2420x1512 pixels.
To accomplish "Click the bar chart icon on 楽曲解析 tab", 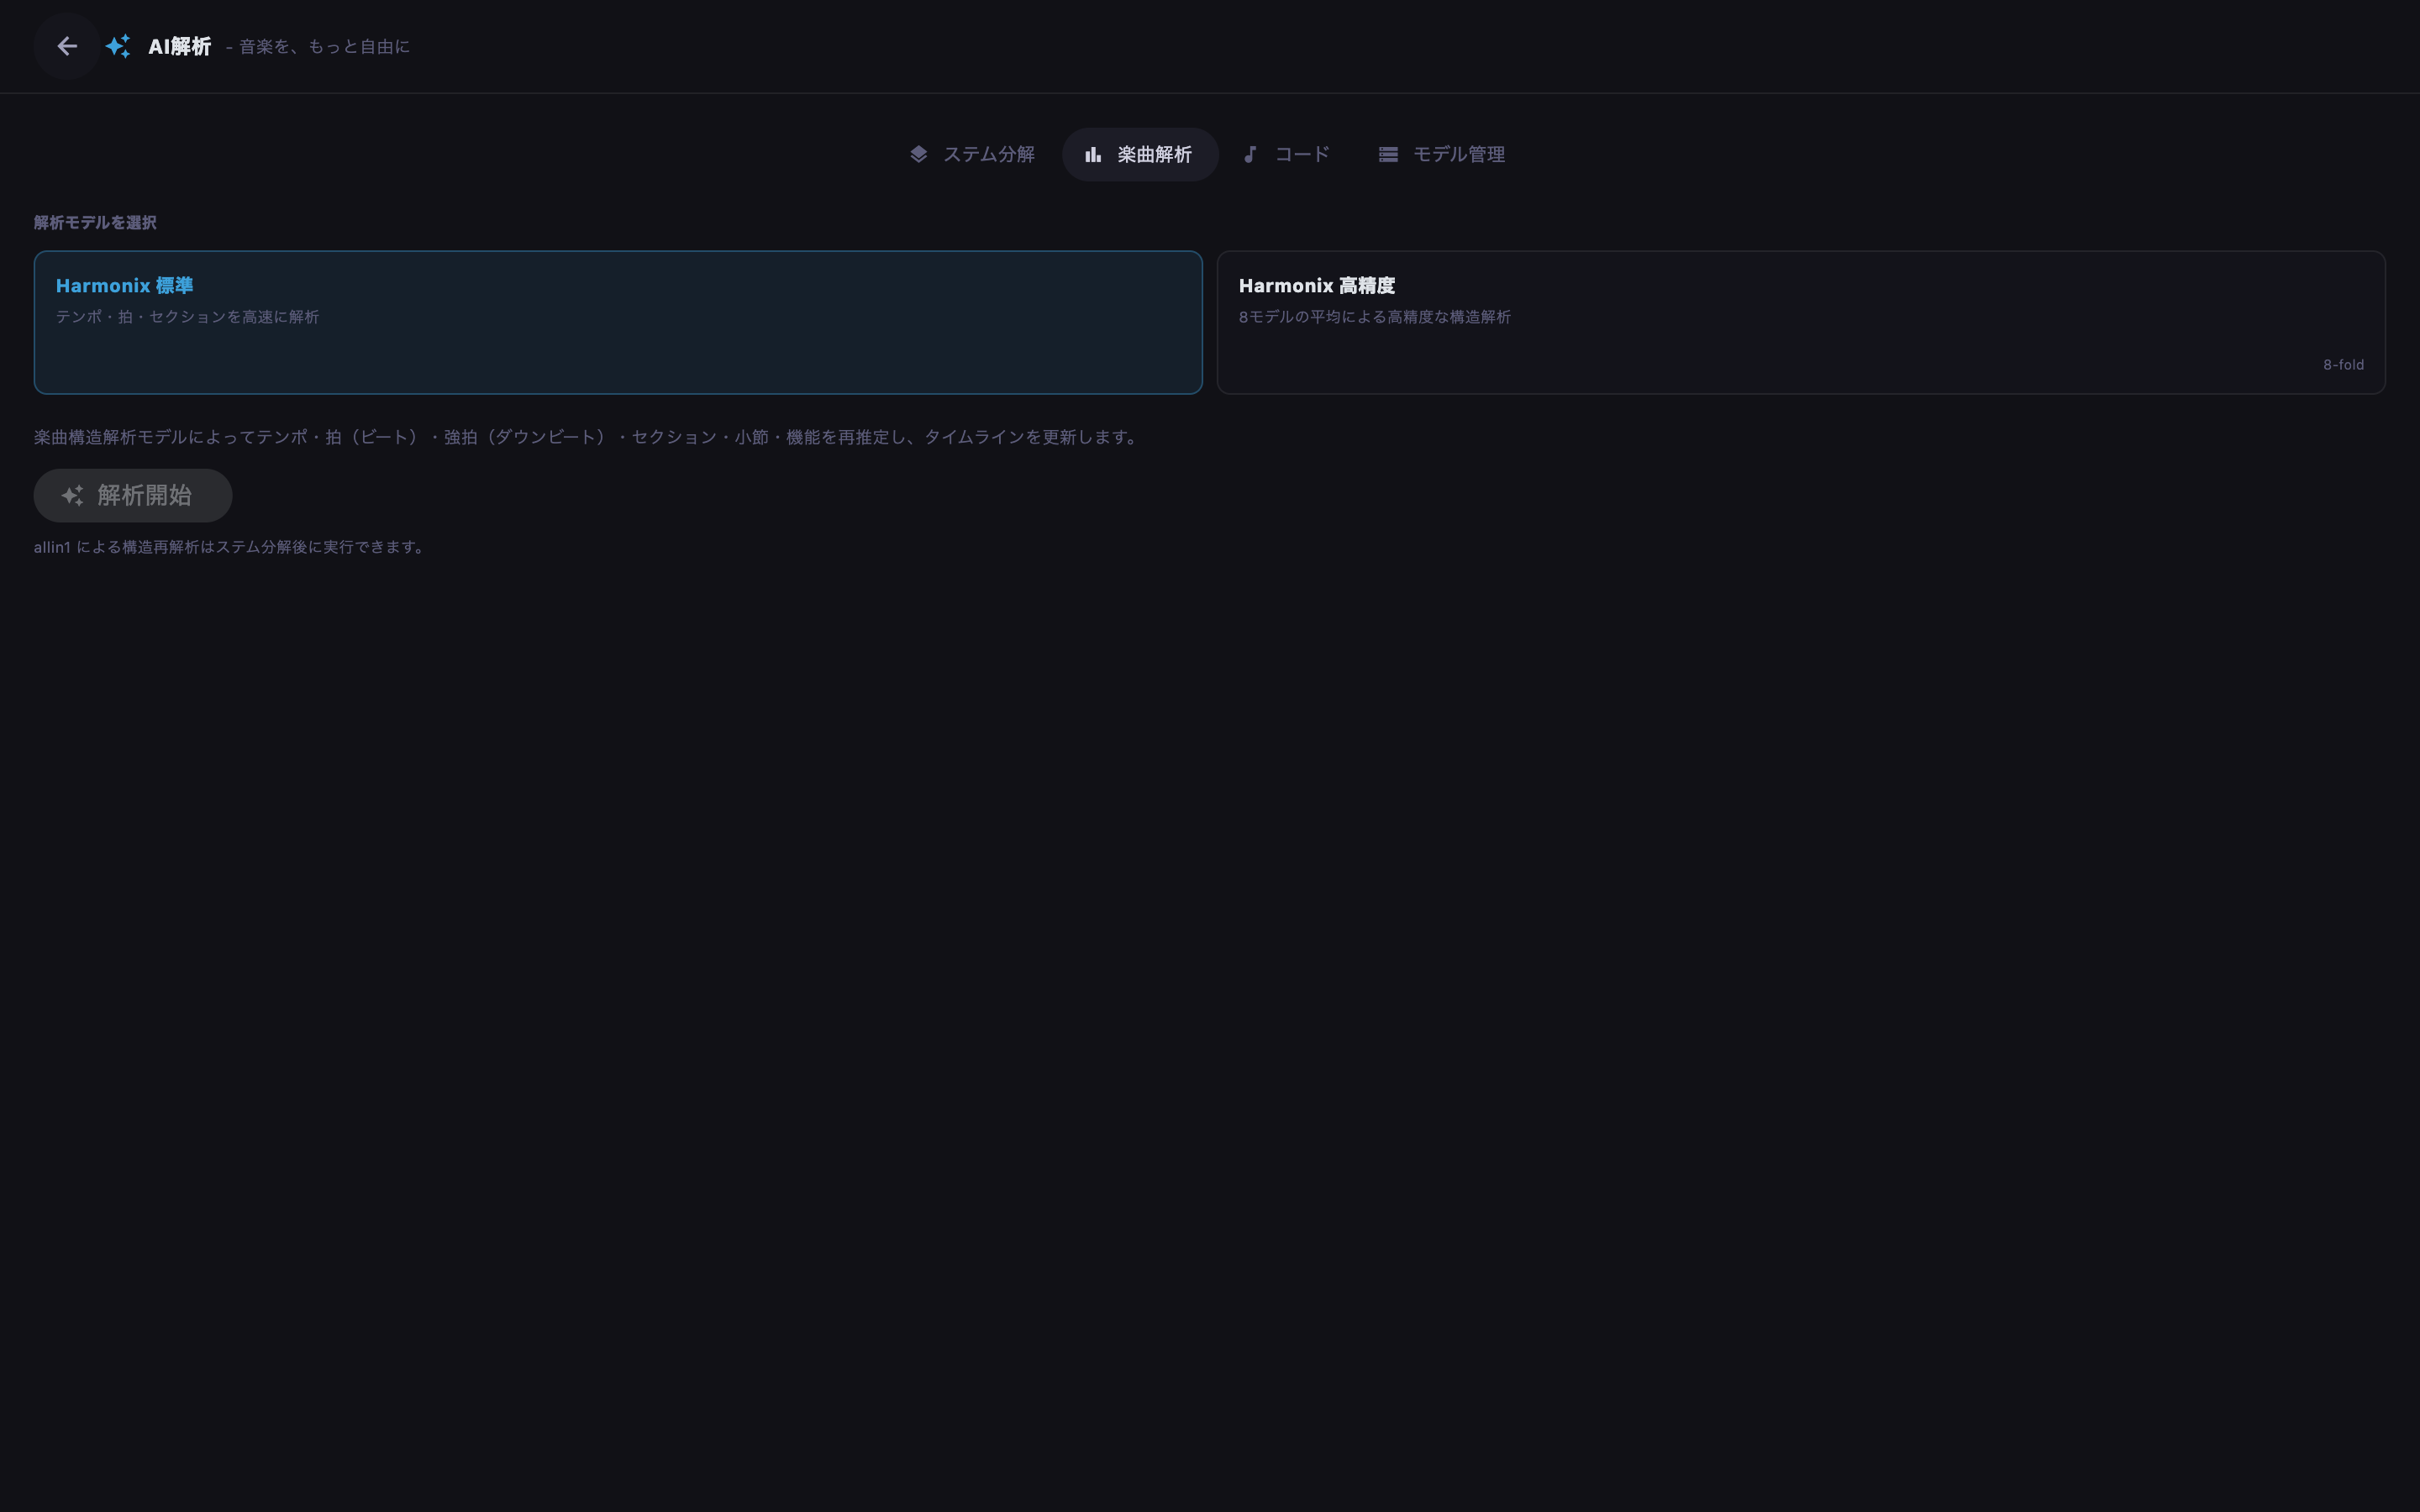I will point(1093,154).
